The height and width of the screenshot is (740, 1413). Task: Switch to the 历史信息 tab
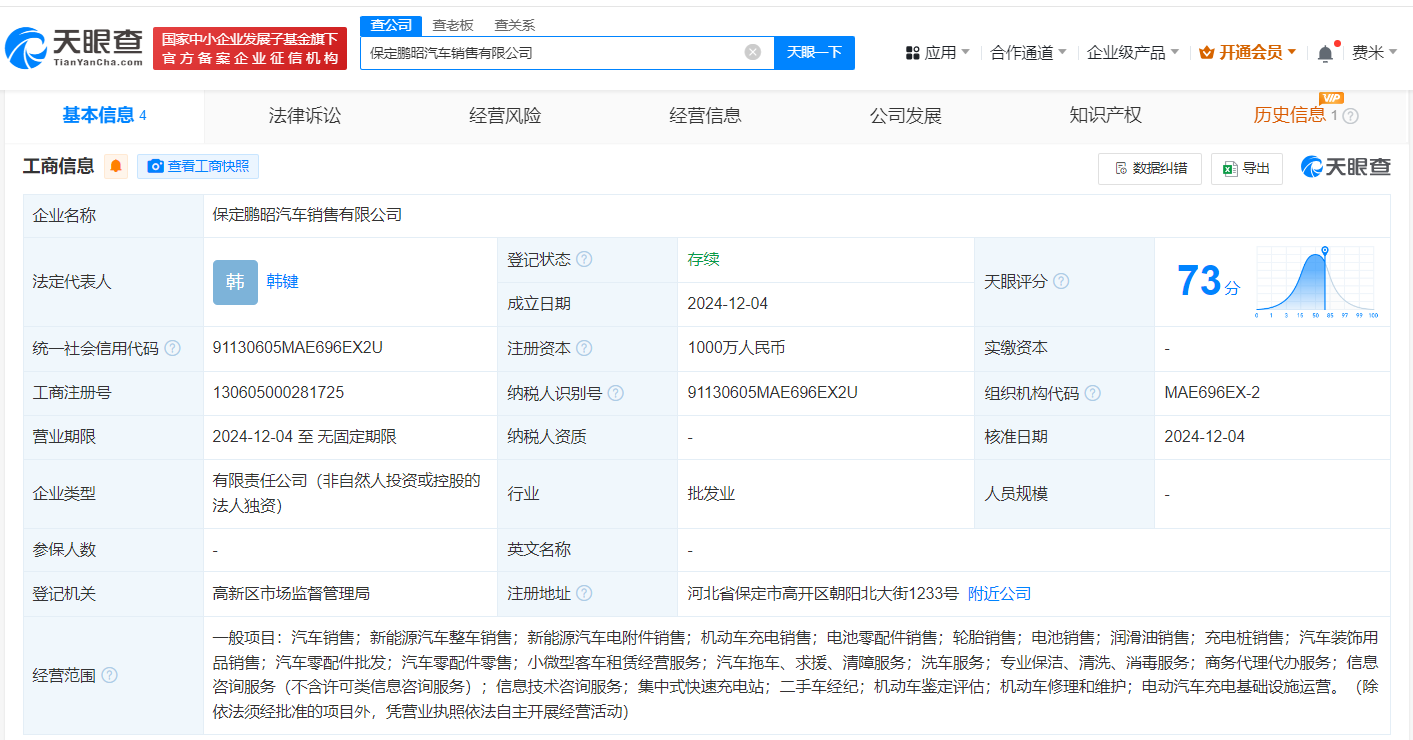click(x=1290, y=116)
